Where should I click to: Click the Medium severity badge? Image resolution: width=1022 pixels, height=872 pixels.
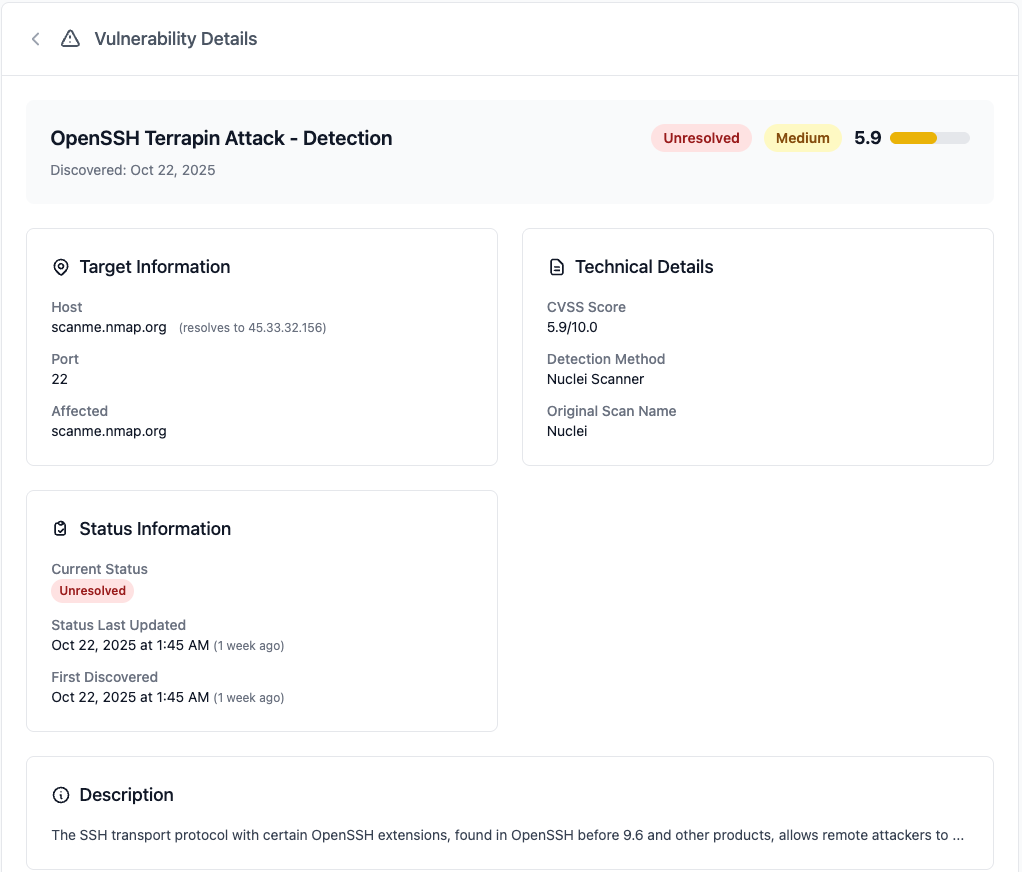(x=802, y=137)
